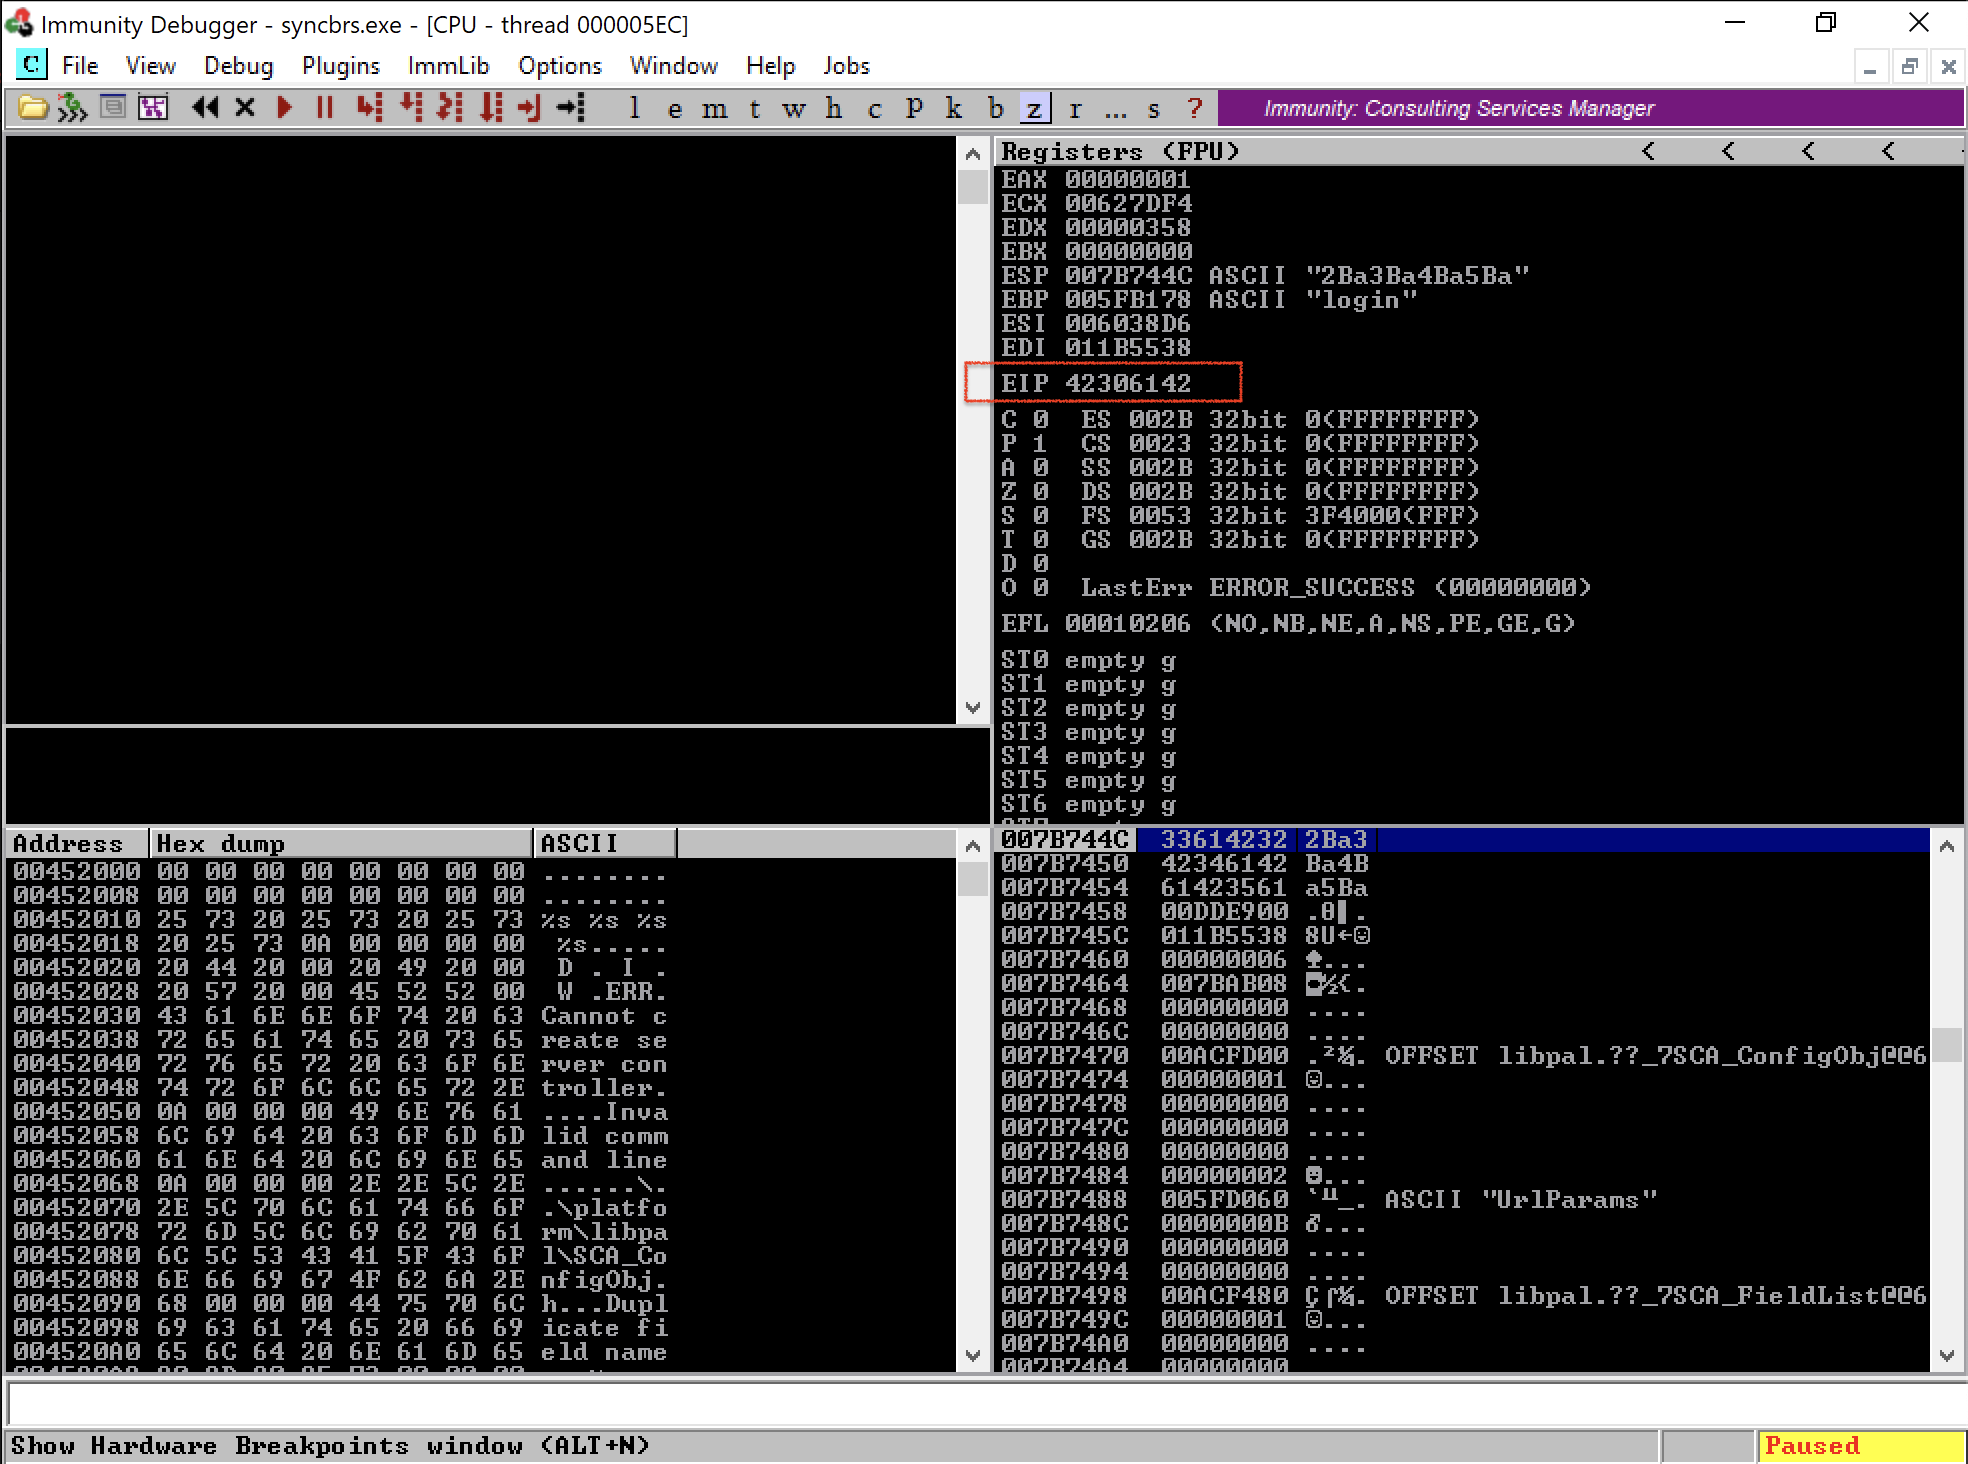This screenshot has width=1968, height=1464.
Task: Open the ImmLib menu
Action: (449, 66)
